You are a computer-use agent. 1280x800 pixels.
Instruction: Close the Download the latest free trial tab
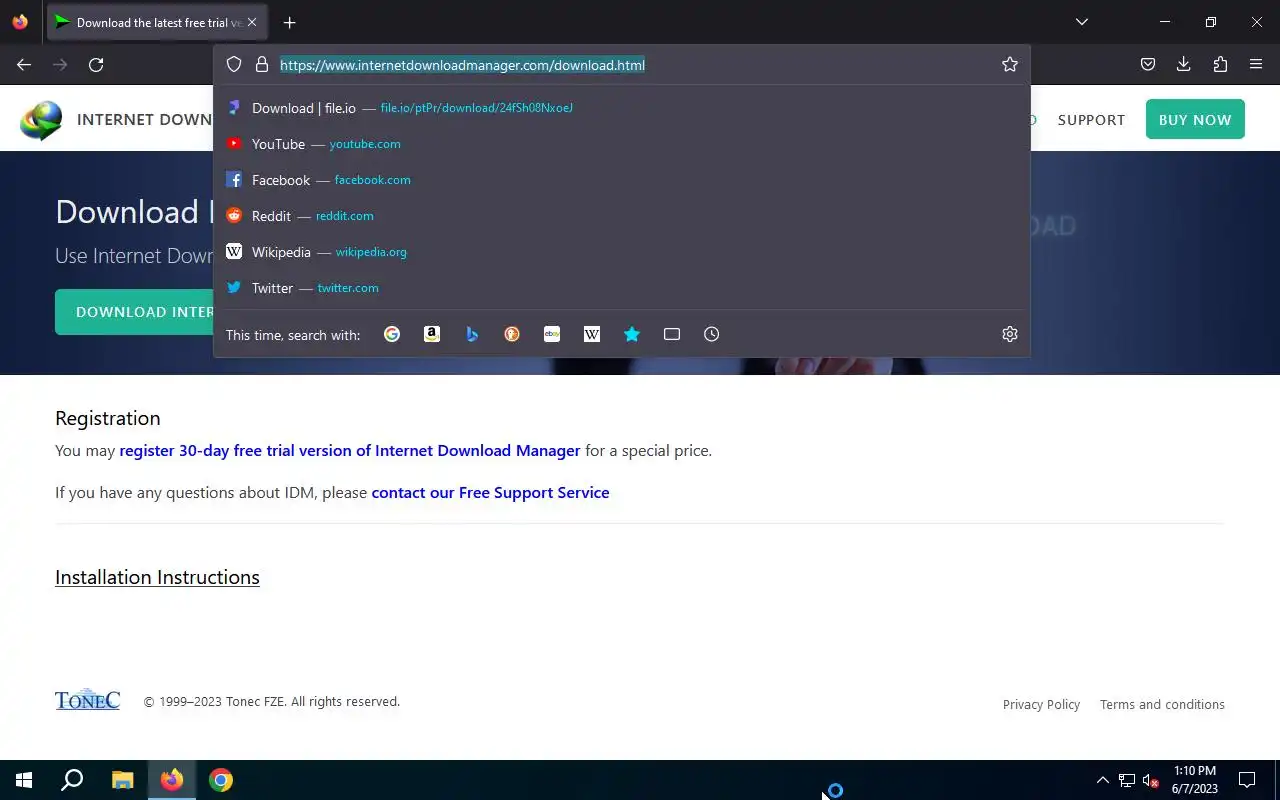click(x=252, y=22)
